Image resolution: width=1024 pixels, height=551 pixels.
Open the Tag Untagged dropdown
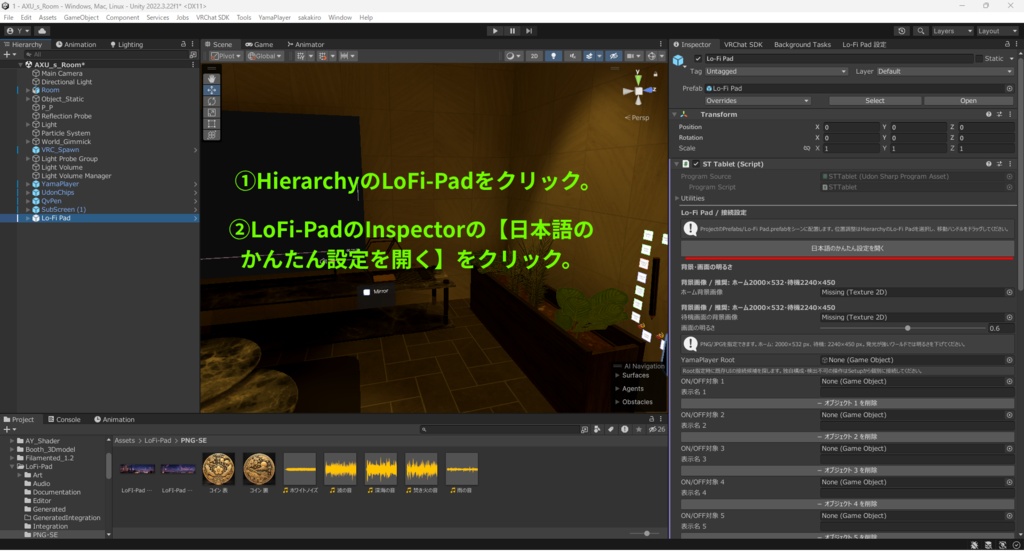(x=775, y=71)
